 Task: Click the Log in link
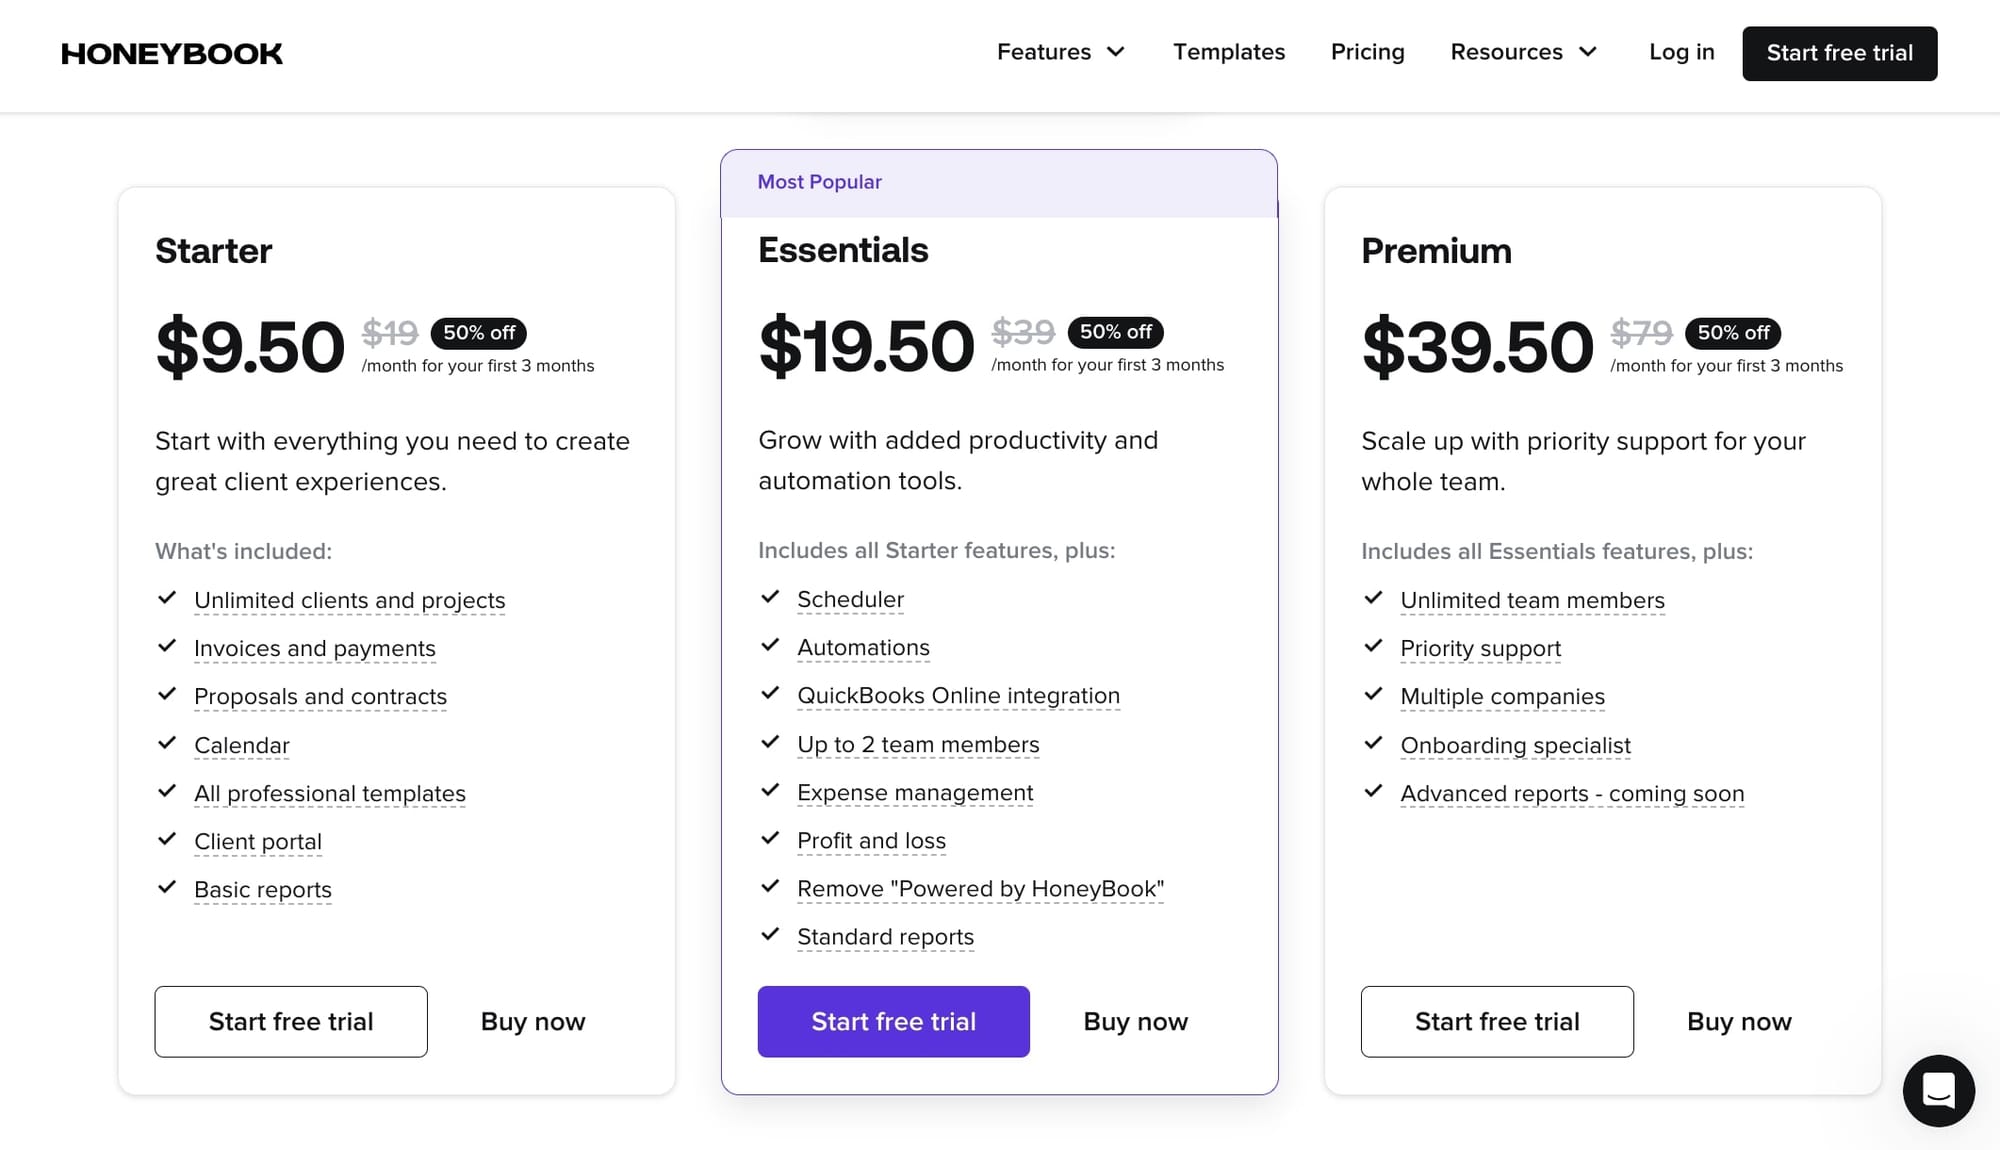1681,52
